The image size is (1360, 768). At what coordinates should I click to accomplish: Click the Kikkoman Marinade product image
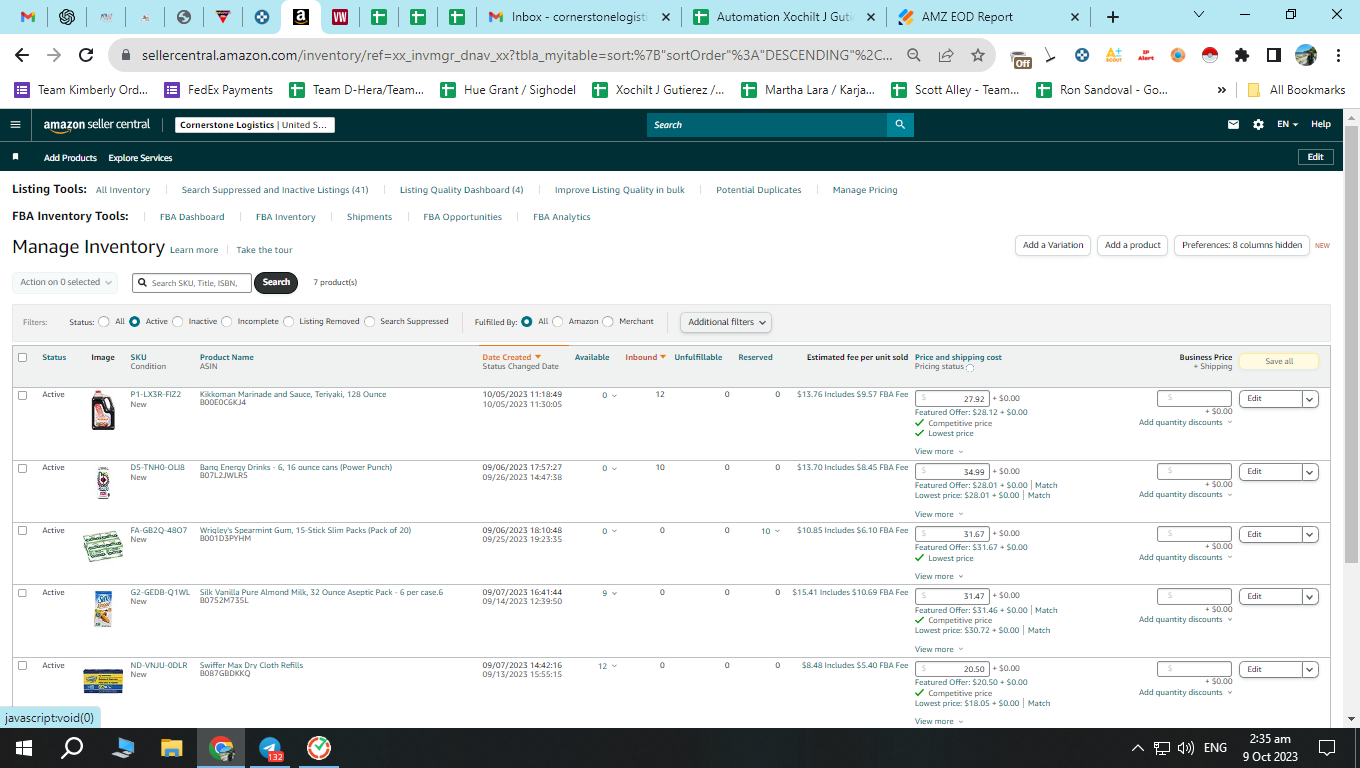(103, 410)
